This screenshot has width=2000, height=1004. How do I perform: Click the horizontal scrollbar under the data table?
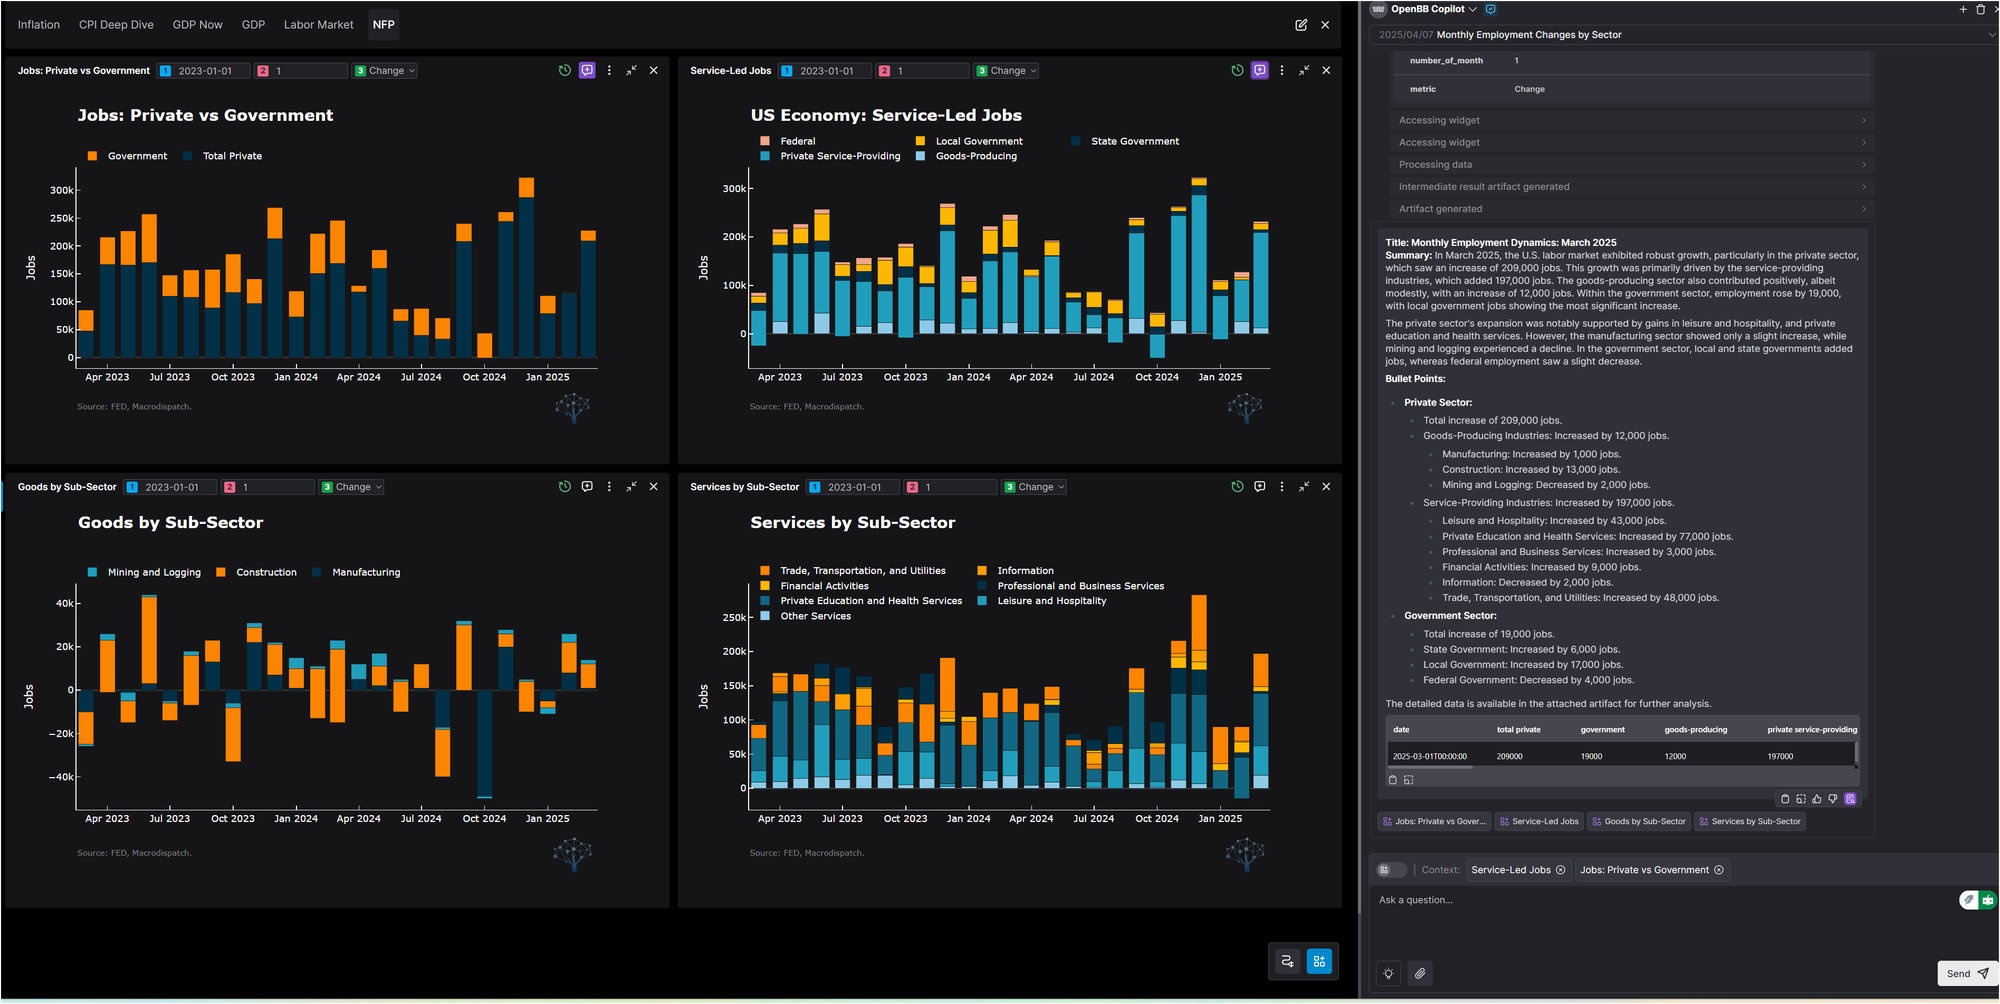[x=1432, y=767]
